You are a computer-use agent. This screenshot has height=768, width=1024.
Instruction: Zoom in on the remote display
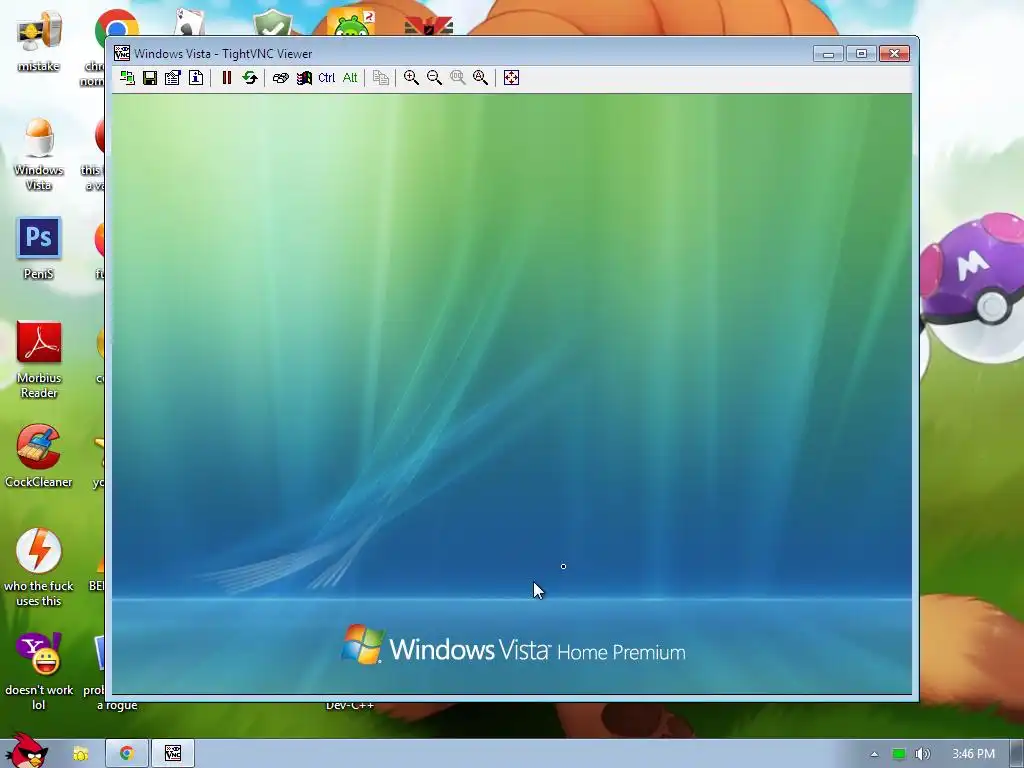coord(411,78)
